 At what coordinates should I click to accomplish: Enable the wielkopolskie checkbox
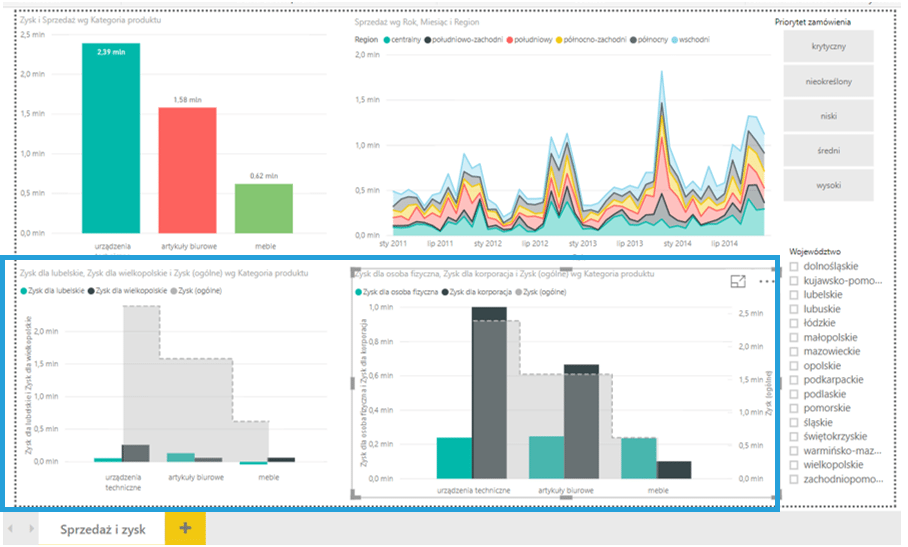click(793, 465)
